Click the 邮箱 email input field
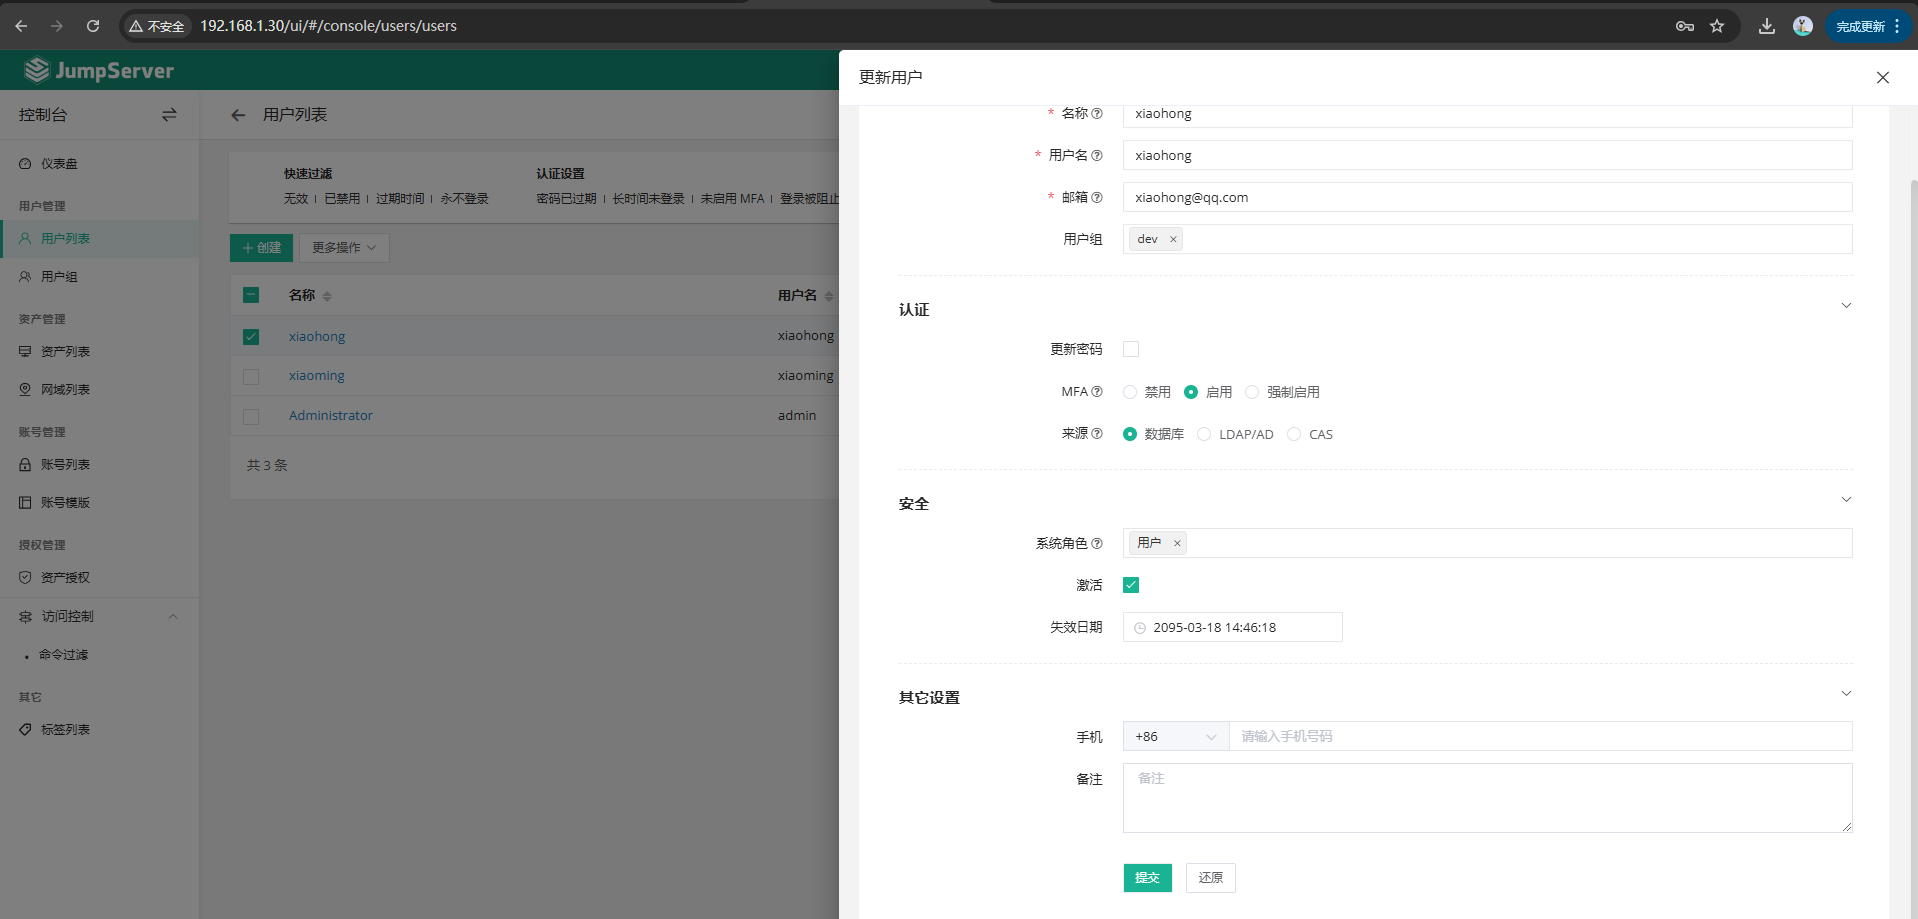Image resolution: width=1918 pixels, height=919 pixels. point(1487,197)
